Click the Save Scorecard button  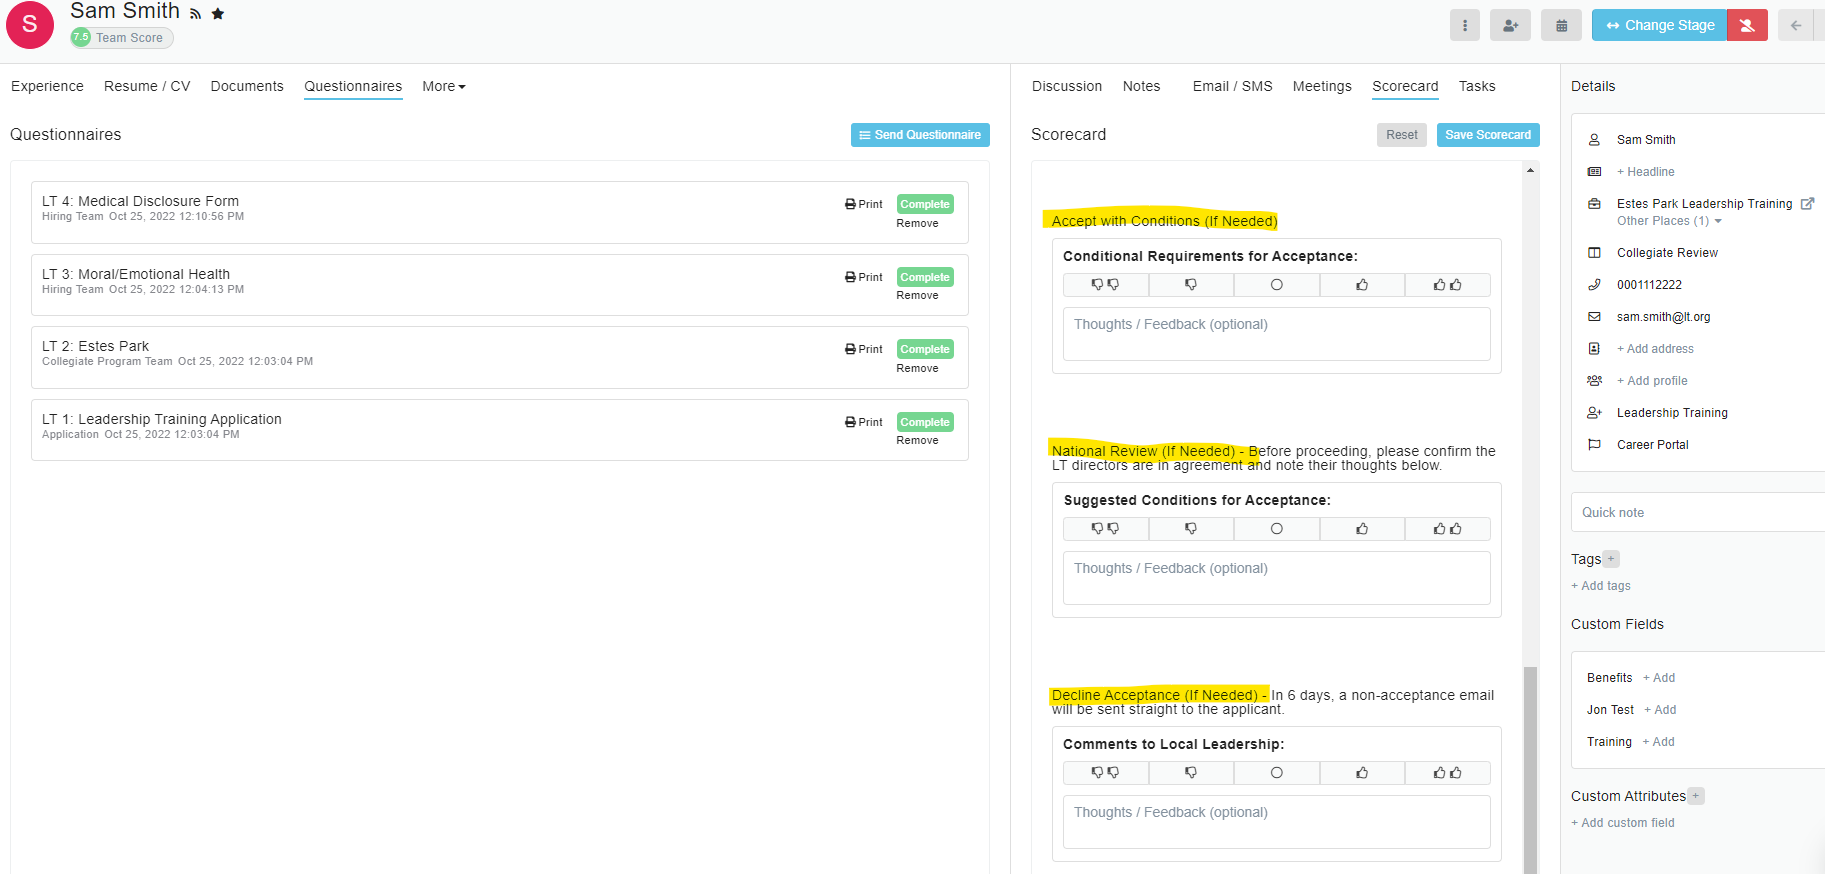pos(1487,135)
